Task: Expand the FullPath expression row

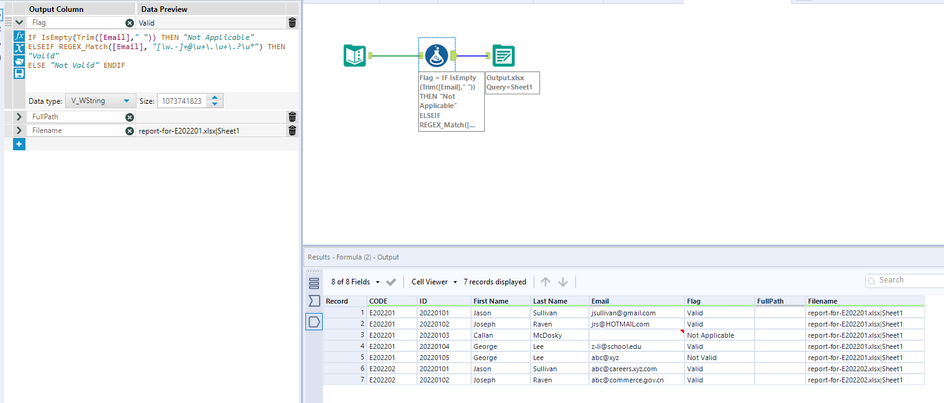Action: pos(20,117)
